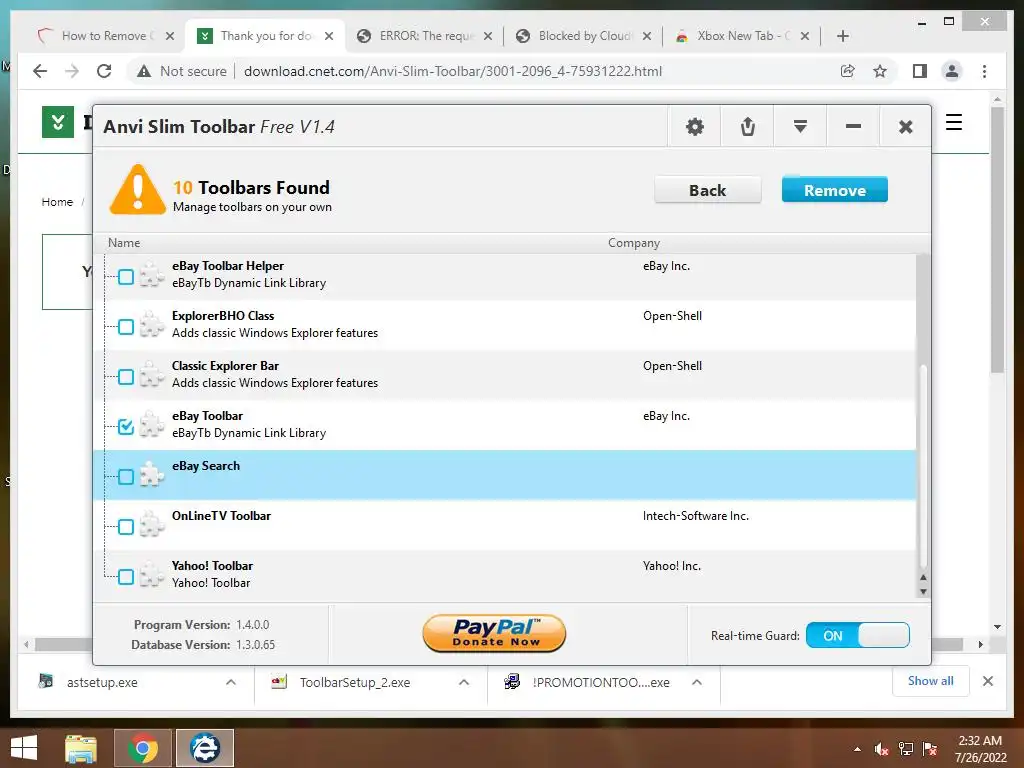
Task: Bookmark this page with star icon
Action: tap(880, 71)
